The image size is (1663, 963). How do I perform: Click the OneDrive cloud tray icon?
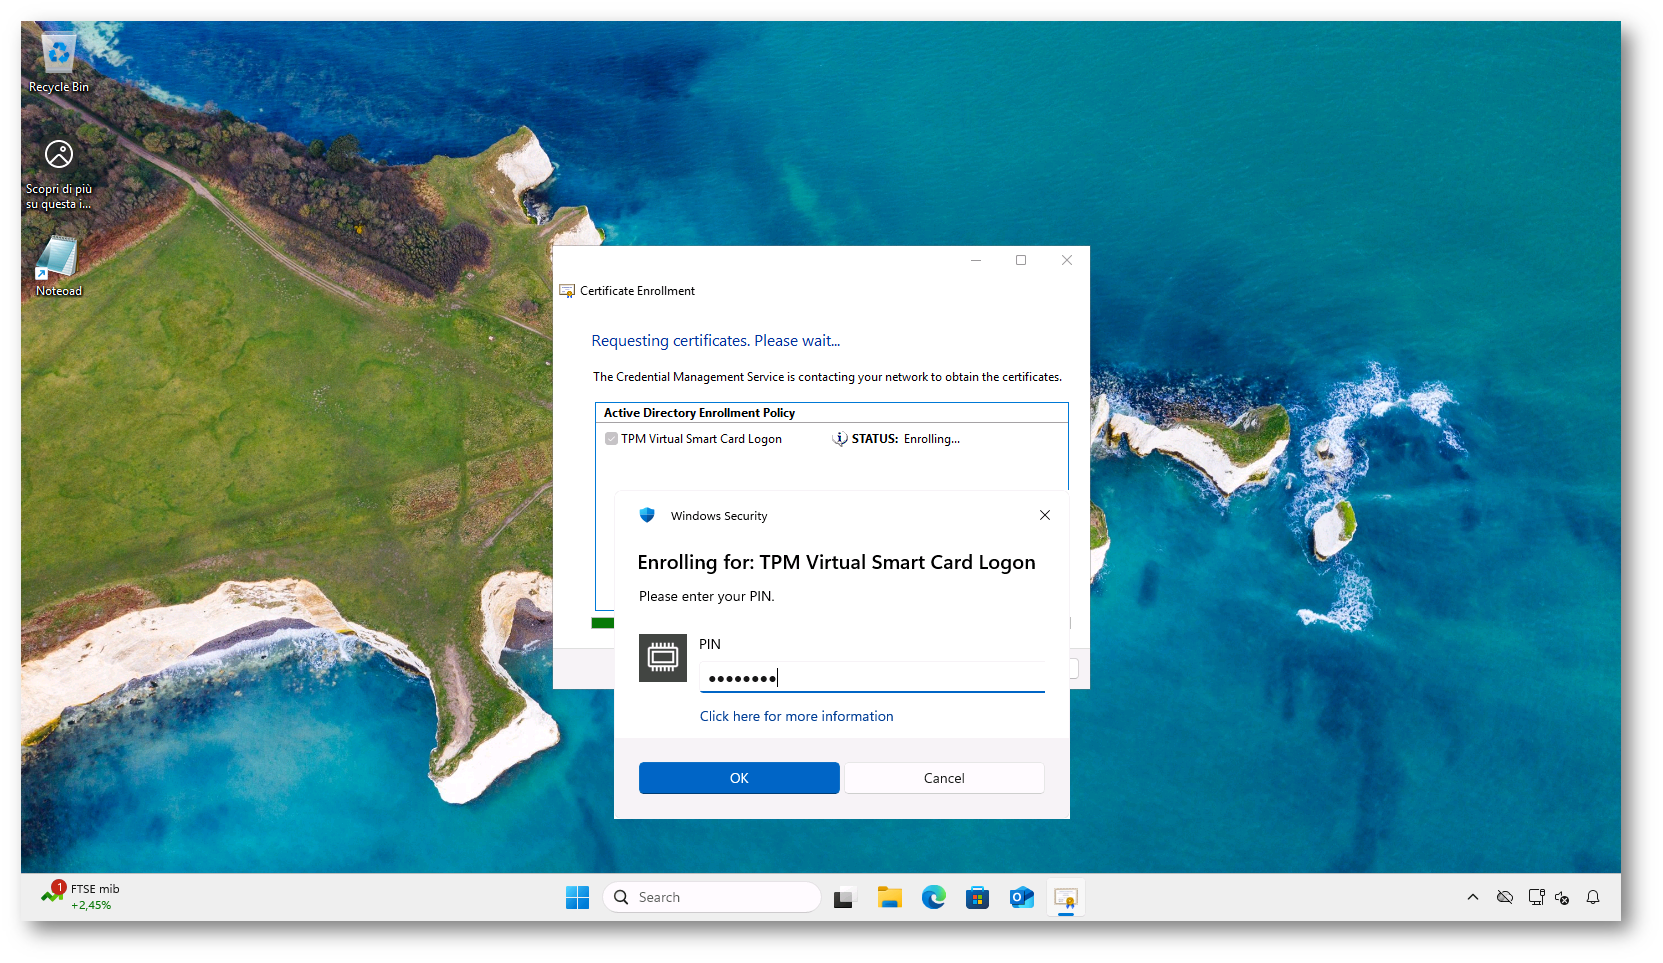tap(1504, 897)
